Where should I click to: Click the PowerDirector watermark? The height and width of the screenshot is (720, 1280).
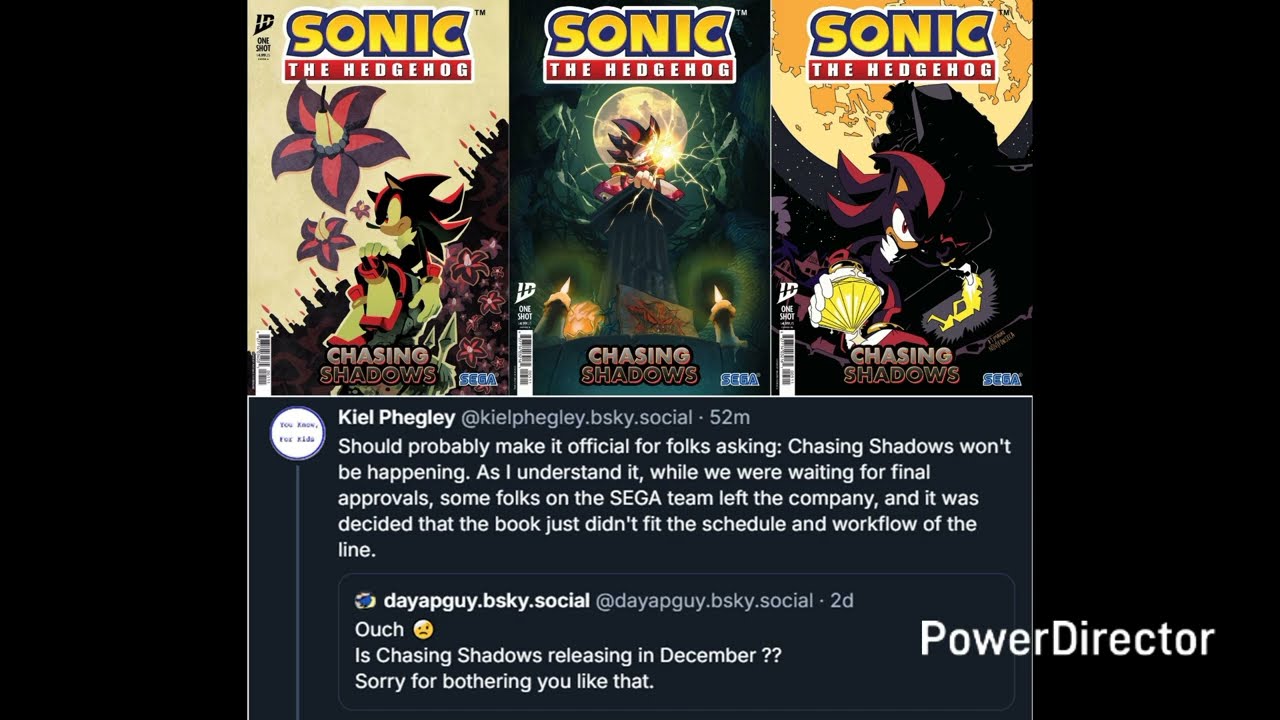click(x=1067, y=639)
